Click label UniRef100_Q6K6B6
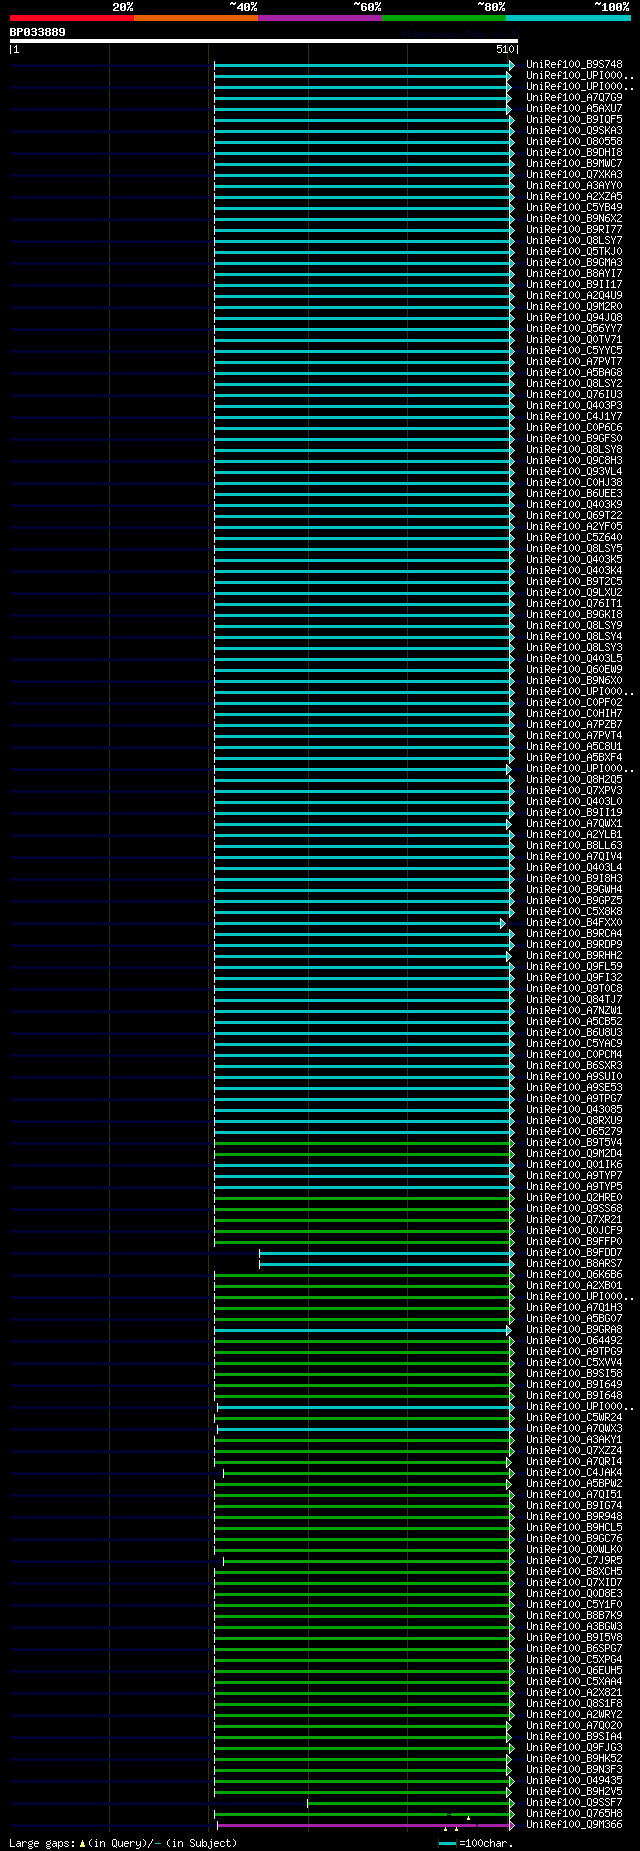 (x=574, y=1275)
